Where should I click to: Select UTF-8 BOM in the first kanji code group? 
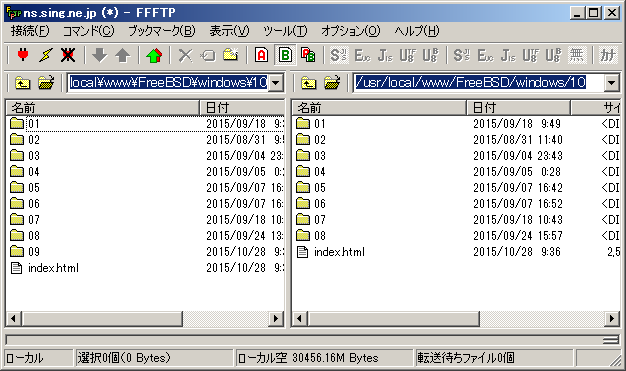[431, 55]
